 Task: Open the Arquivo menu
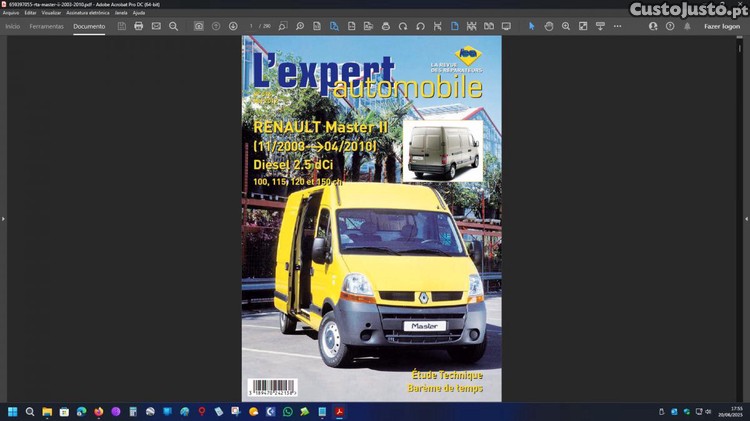coord(11,13)
